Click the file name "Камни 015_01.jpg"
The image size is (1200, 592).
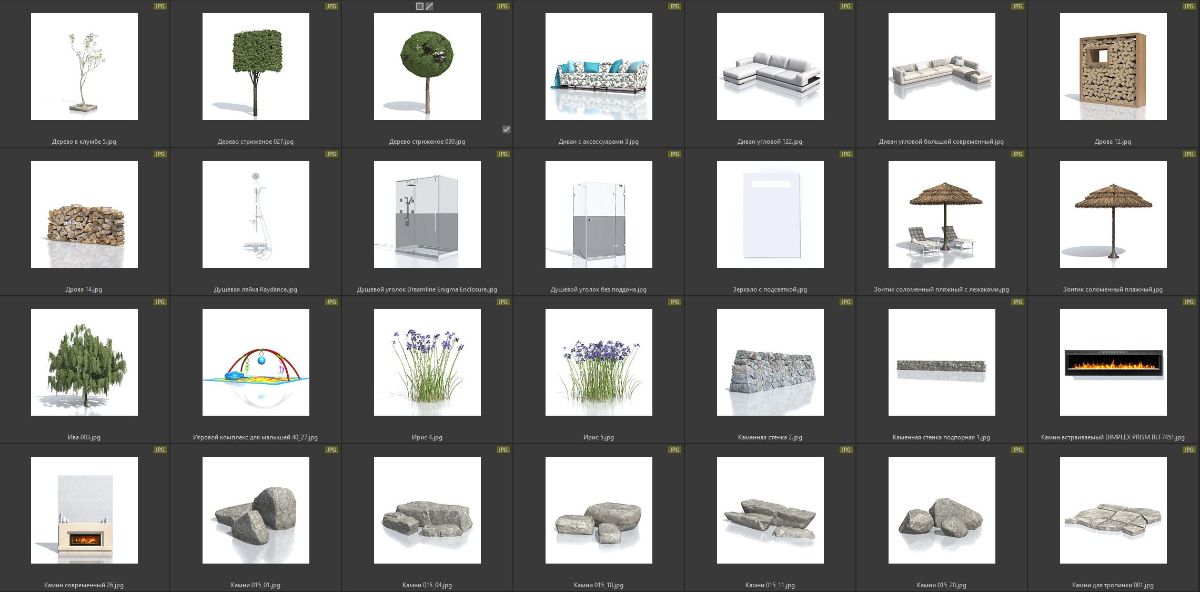pos(256,586)
